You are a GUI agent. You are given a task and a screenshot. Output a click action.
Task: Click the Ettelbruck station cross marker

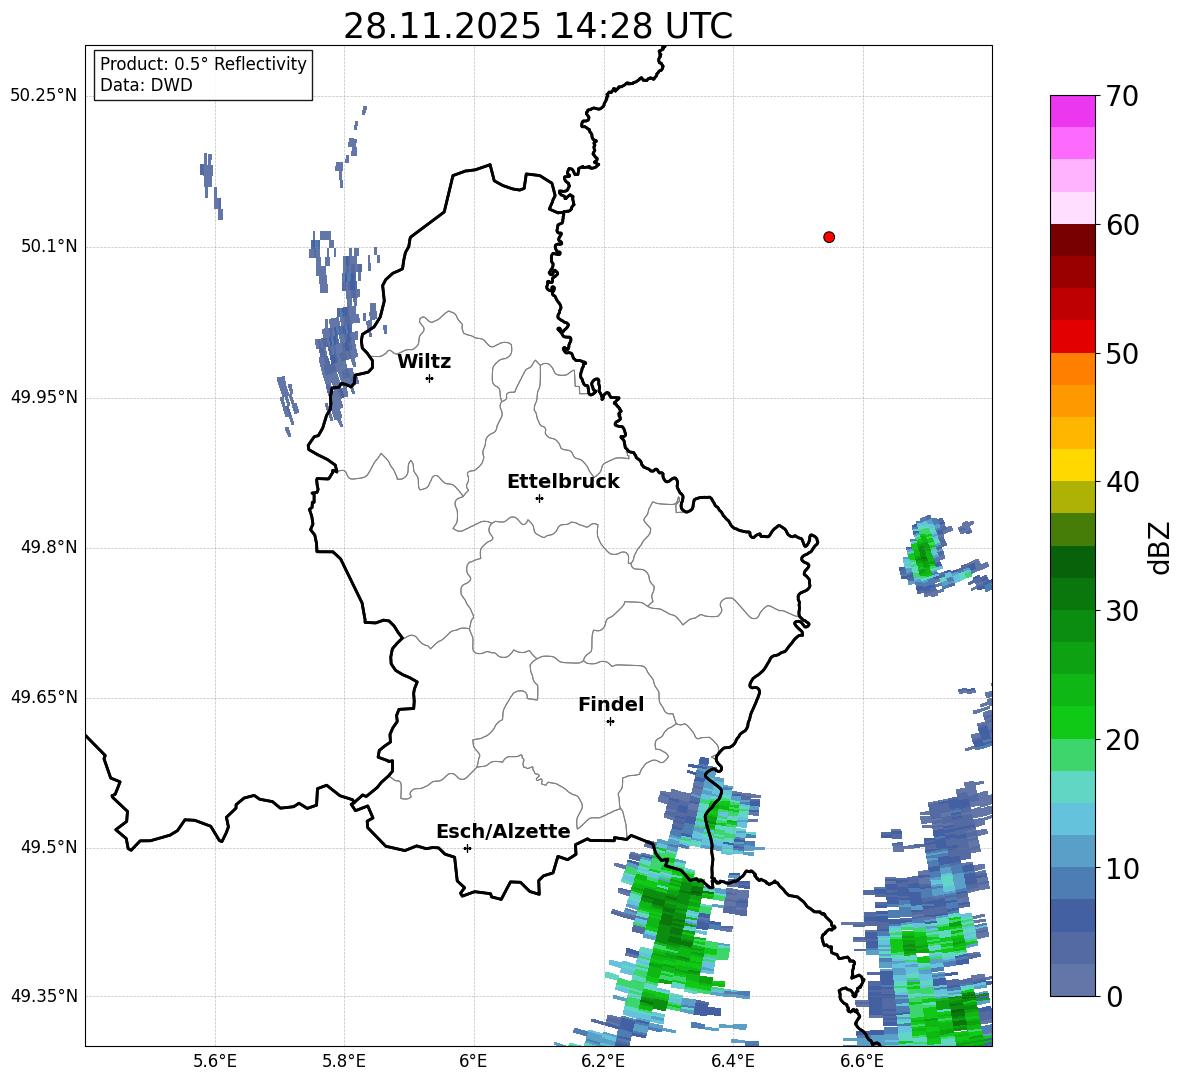click(x=539, y=498)
